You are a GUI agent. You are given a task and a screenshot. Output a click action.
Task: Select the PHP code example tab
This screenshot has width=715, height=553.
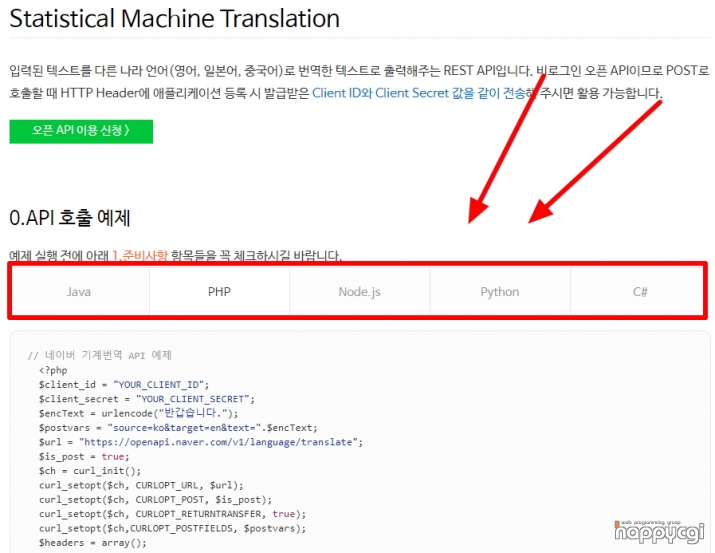pyautogui.click(x=219, y=292)
